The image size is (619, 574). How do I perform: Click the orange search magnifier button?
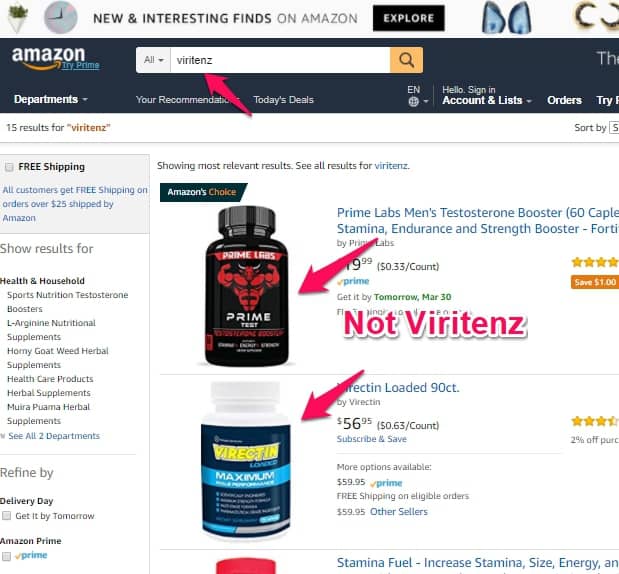click(406, 60)
